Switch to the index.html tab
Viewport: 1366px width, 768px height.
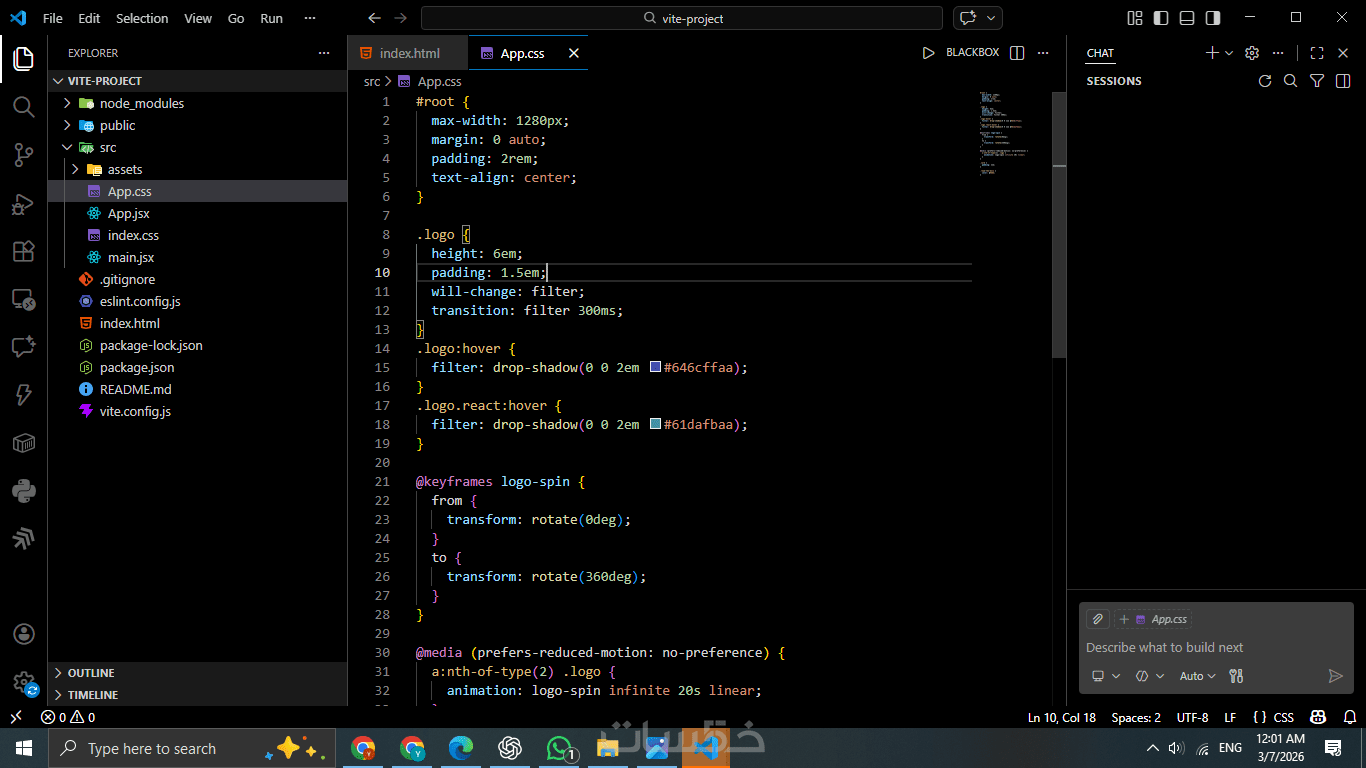(x=409, y=53)
